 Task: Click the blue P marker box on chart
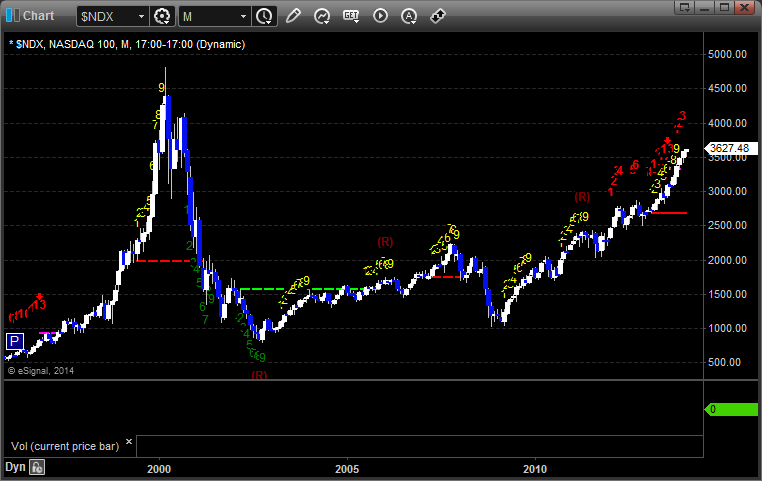click(15, 341)
